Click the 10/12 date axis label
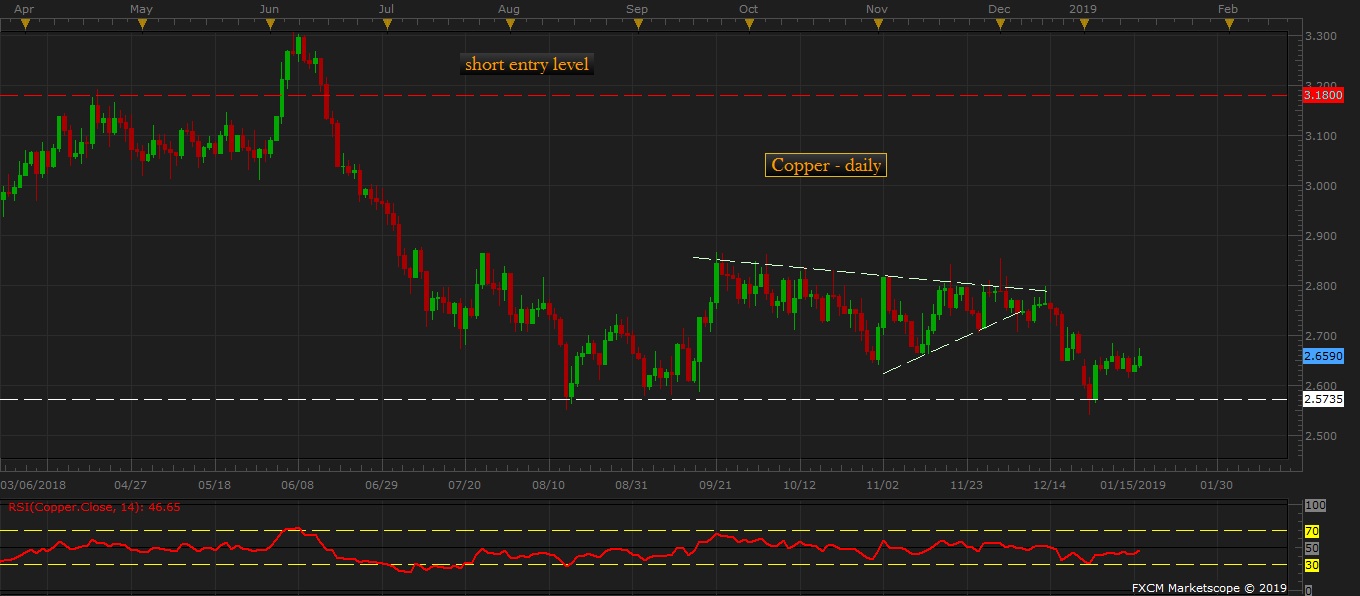This screenshot has height=596, width=1360. pyautogui.click(x=800, y=484)
